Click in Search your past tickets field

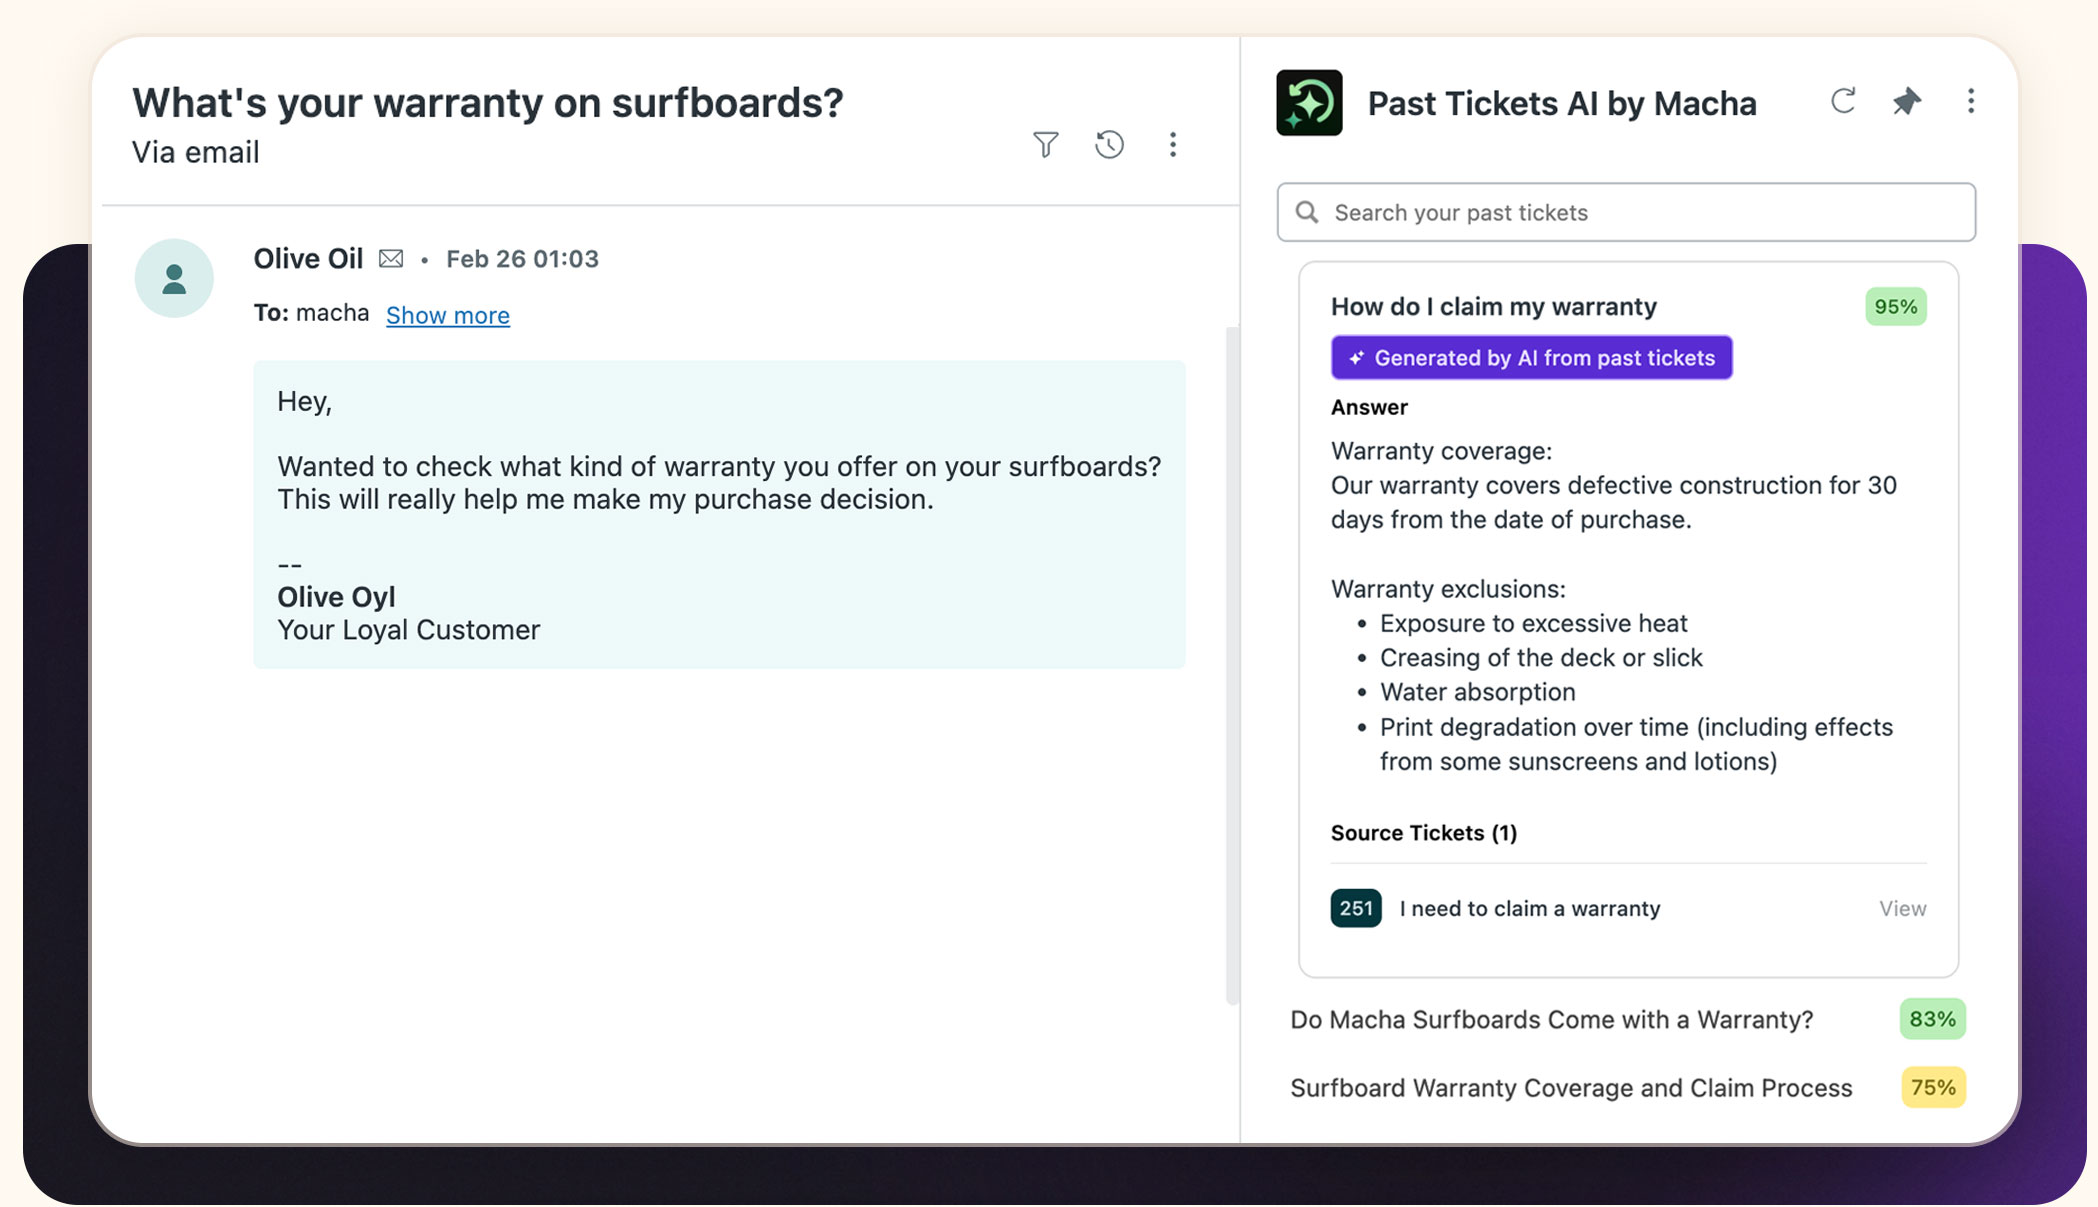(x=1640, y=212)
